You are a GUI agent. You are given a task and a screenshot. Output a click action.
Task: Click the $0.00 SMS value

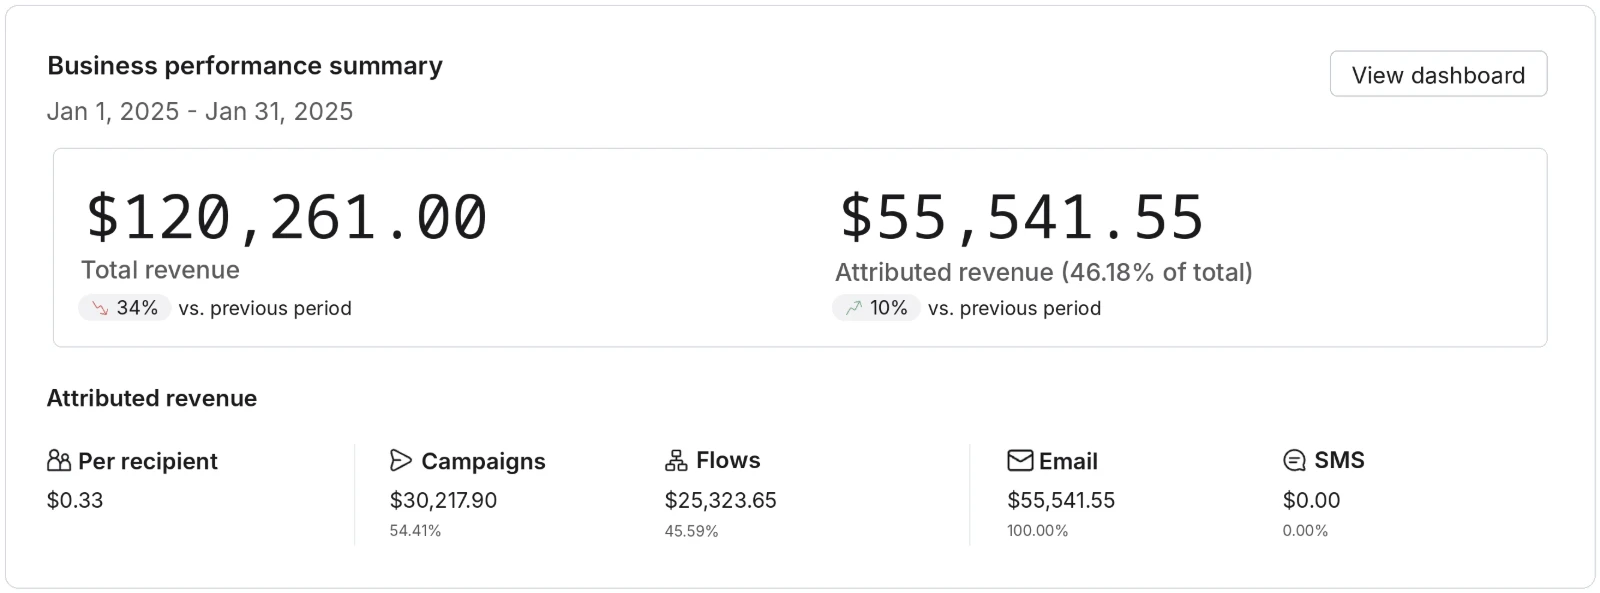pos(1311,500)
